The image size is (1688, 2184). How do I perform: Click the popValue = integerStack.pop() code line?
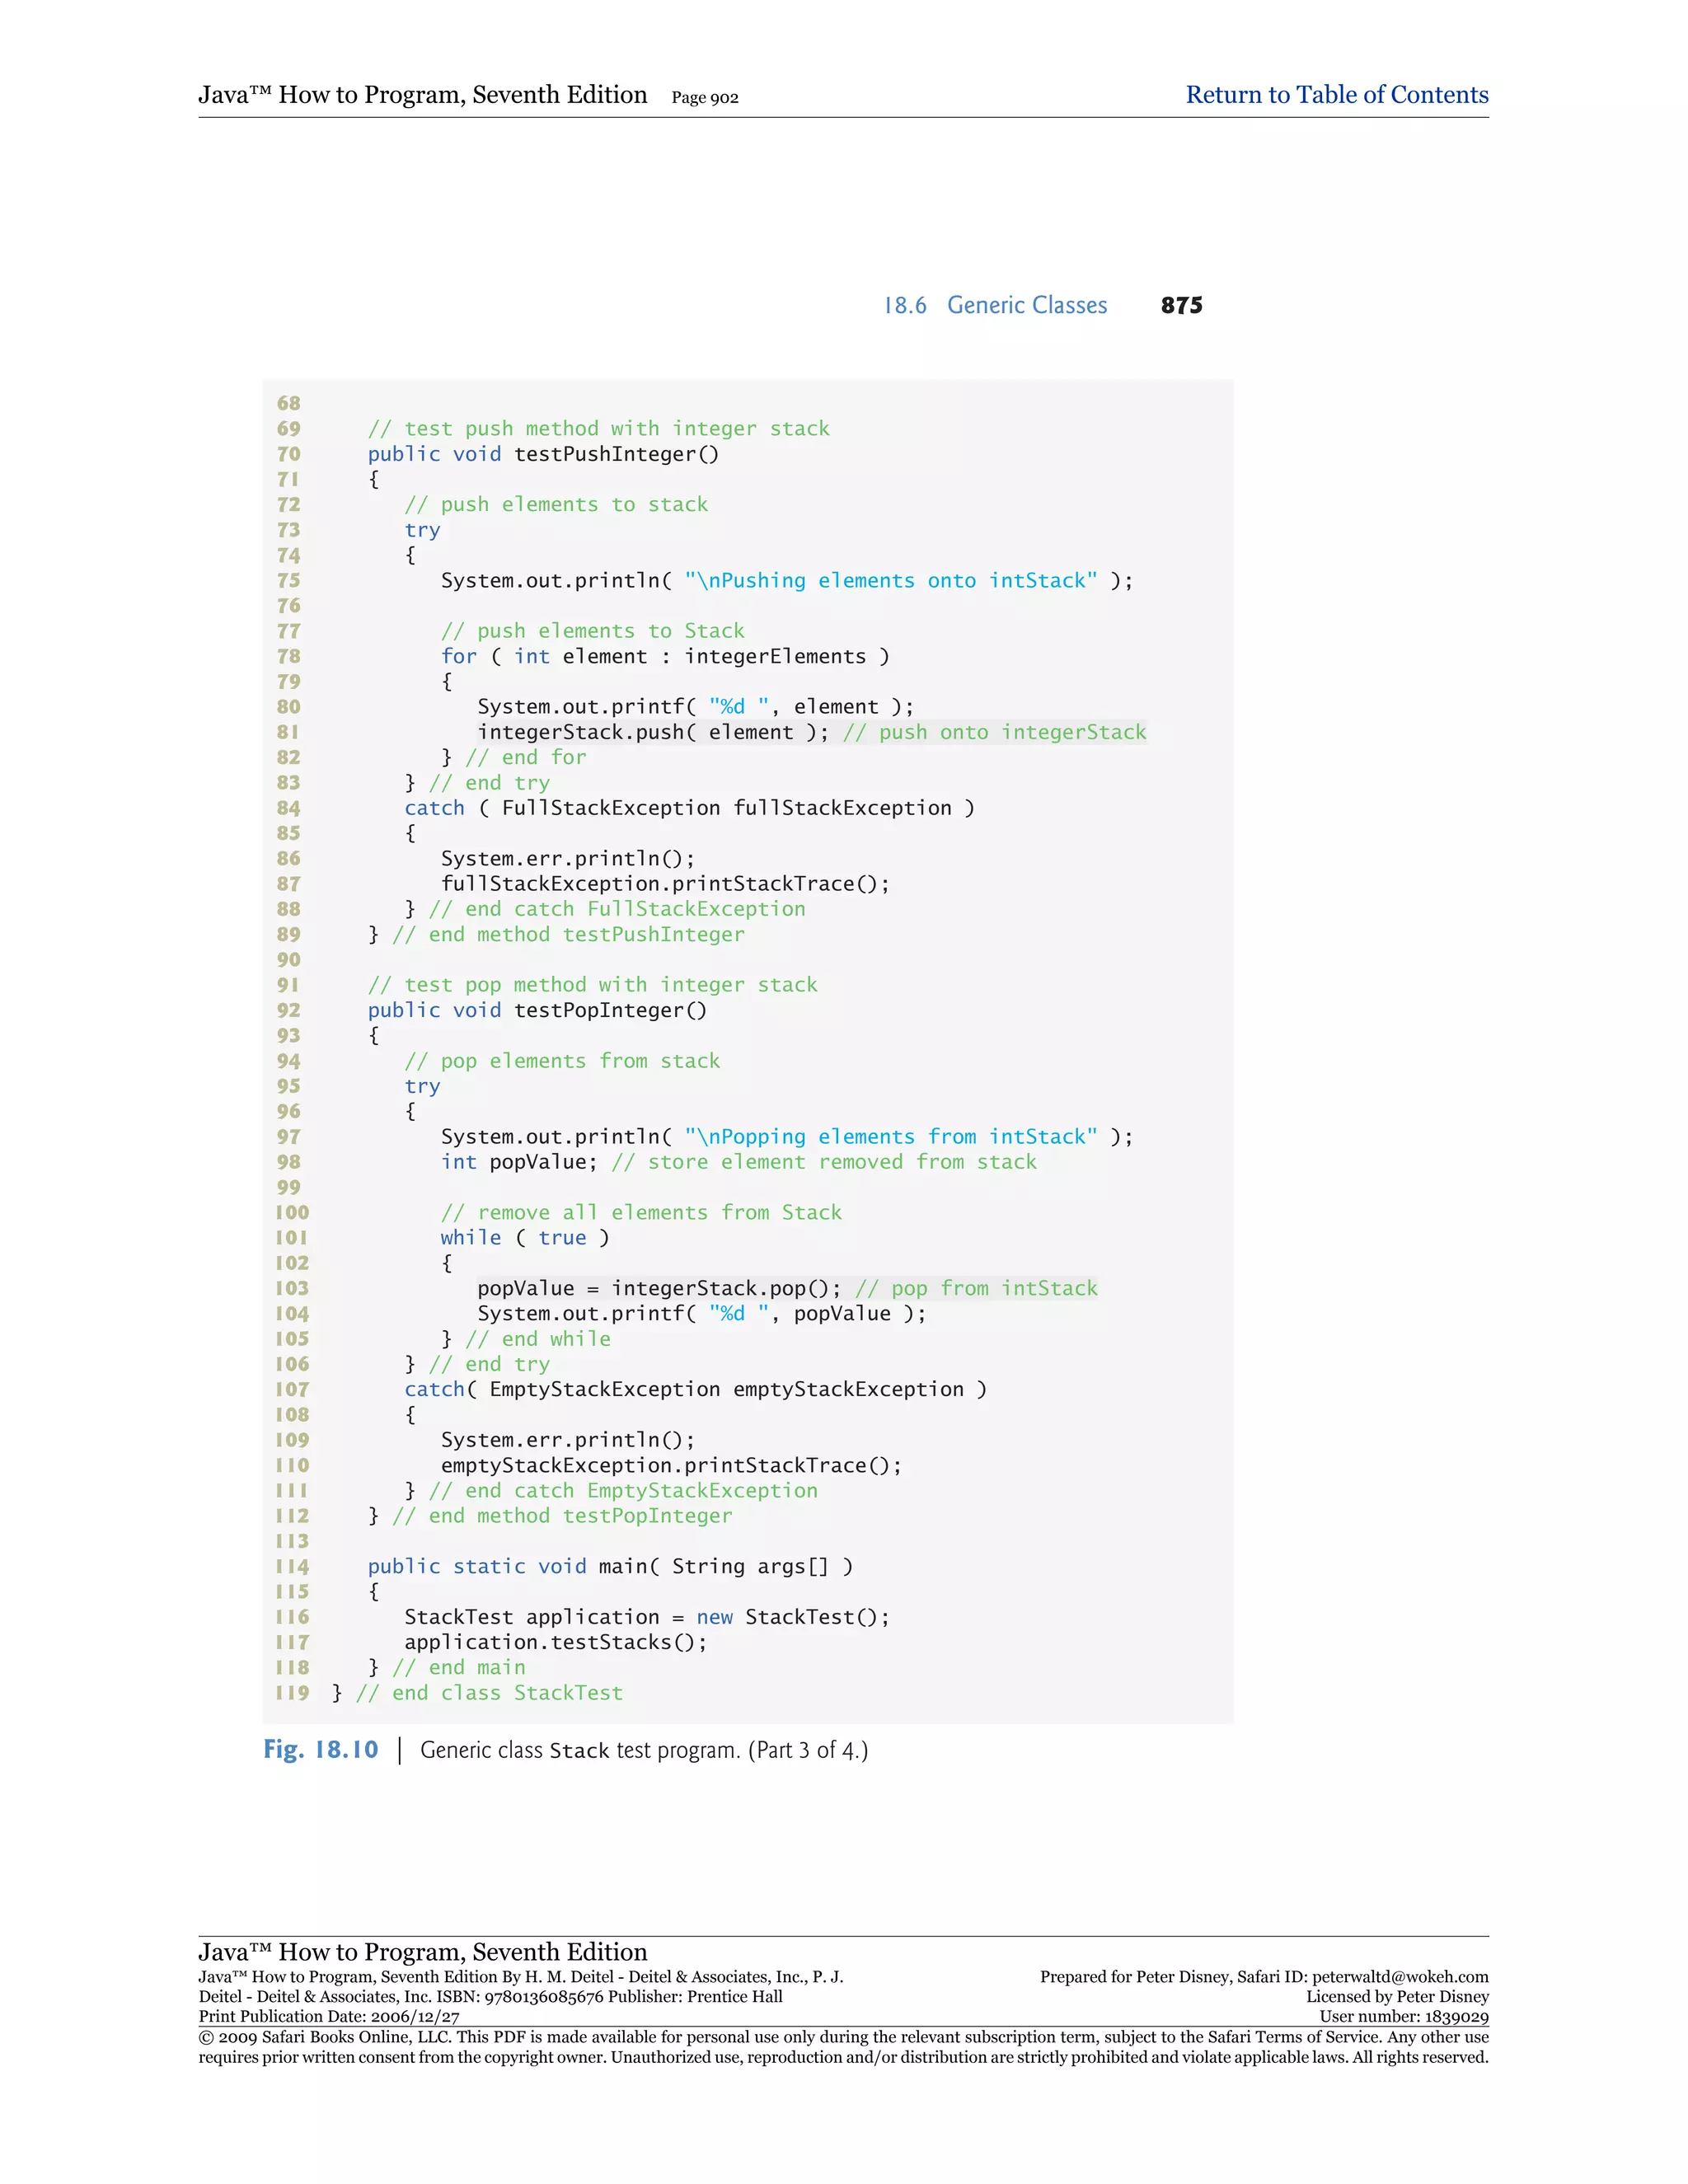pos(659,1288)
